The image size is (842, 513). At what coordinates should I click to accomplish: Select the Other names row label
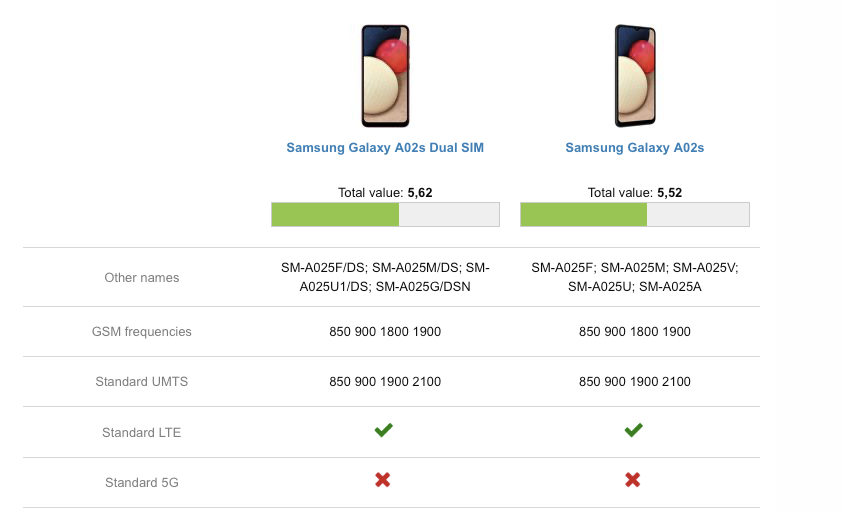[142, 278]
